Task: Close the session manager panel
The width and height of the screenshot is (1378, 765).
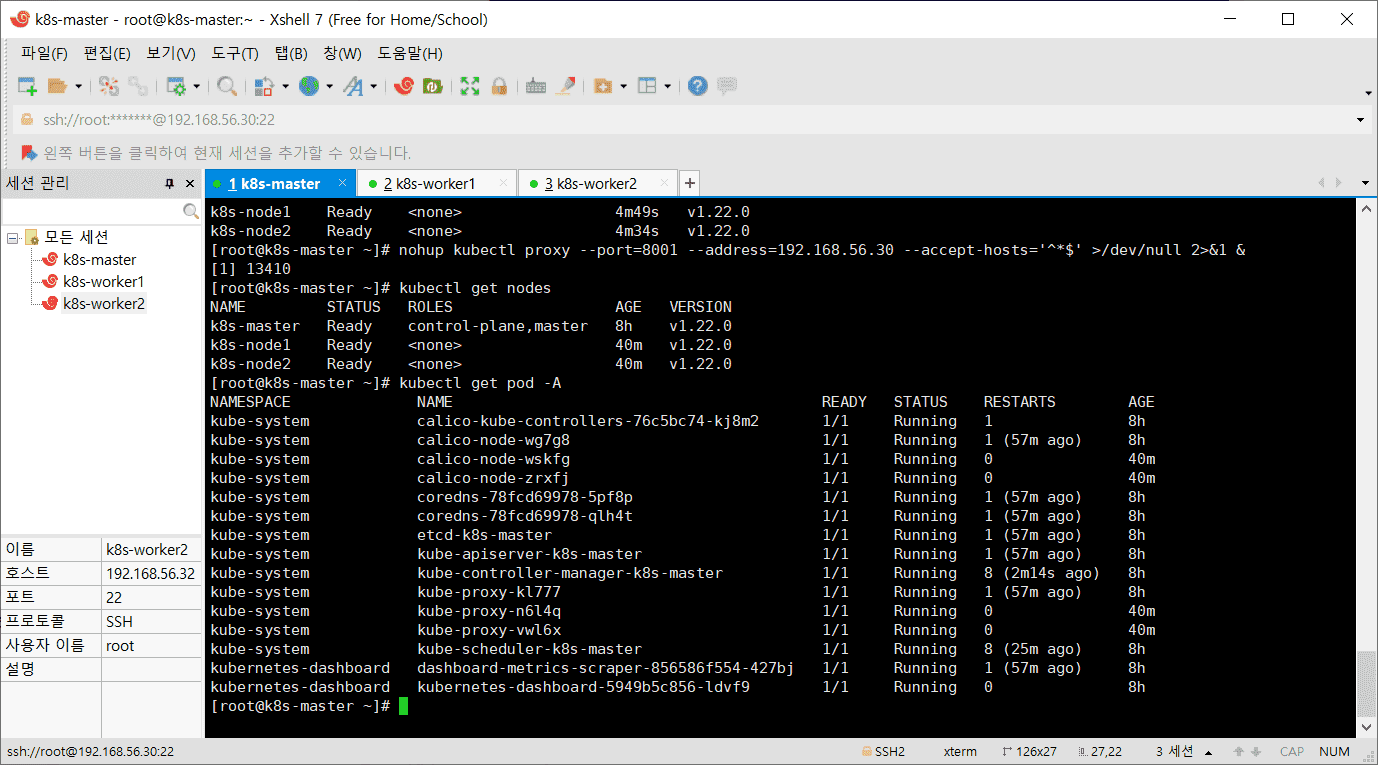Action: tap(190, 184)
